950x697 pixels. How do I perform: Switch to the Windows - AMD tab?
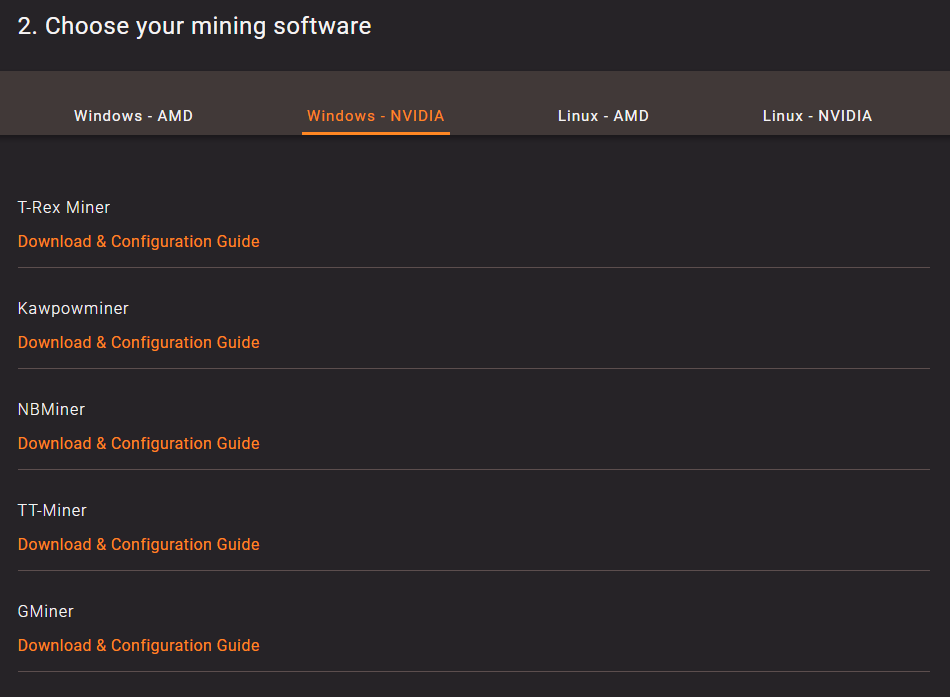133,116
